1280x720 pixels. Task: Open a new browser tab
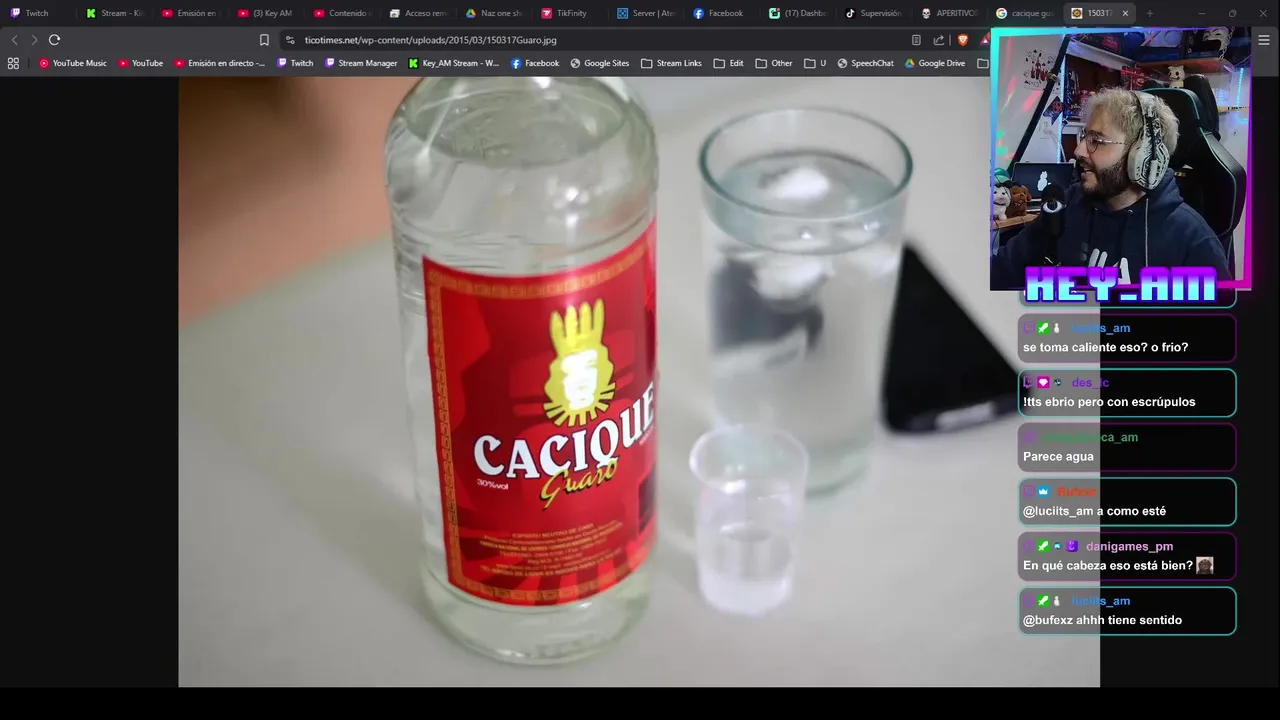1150,13
